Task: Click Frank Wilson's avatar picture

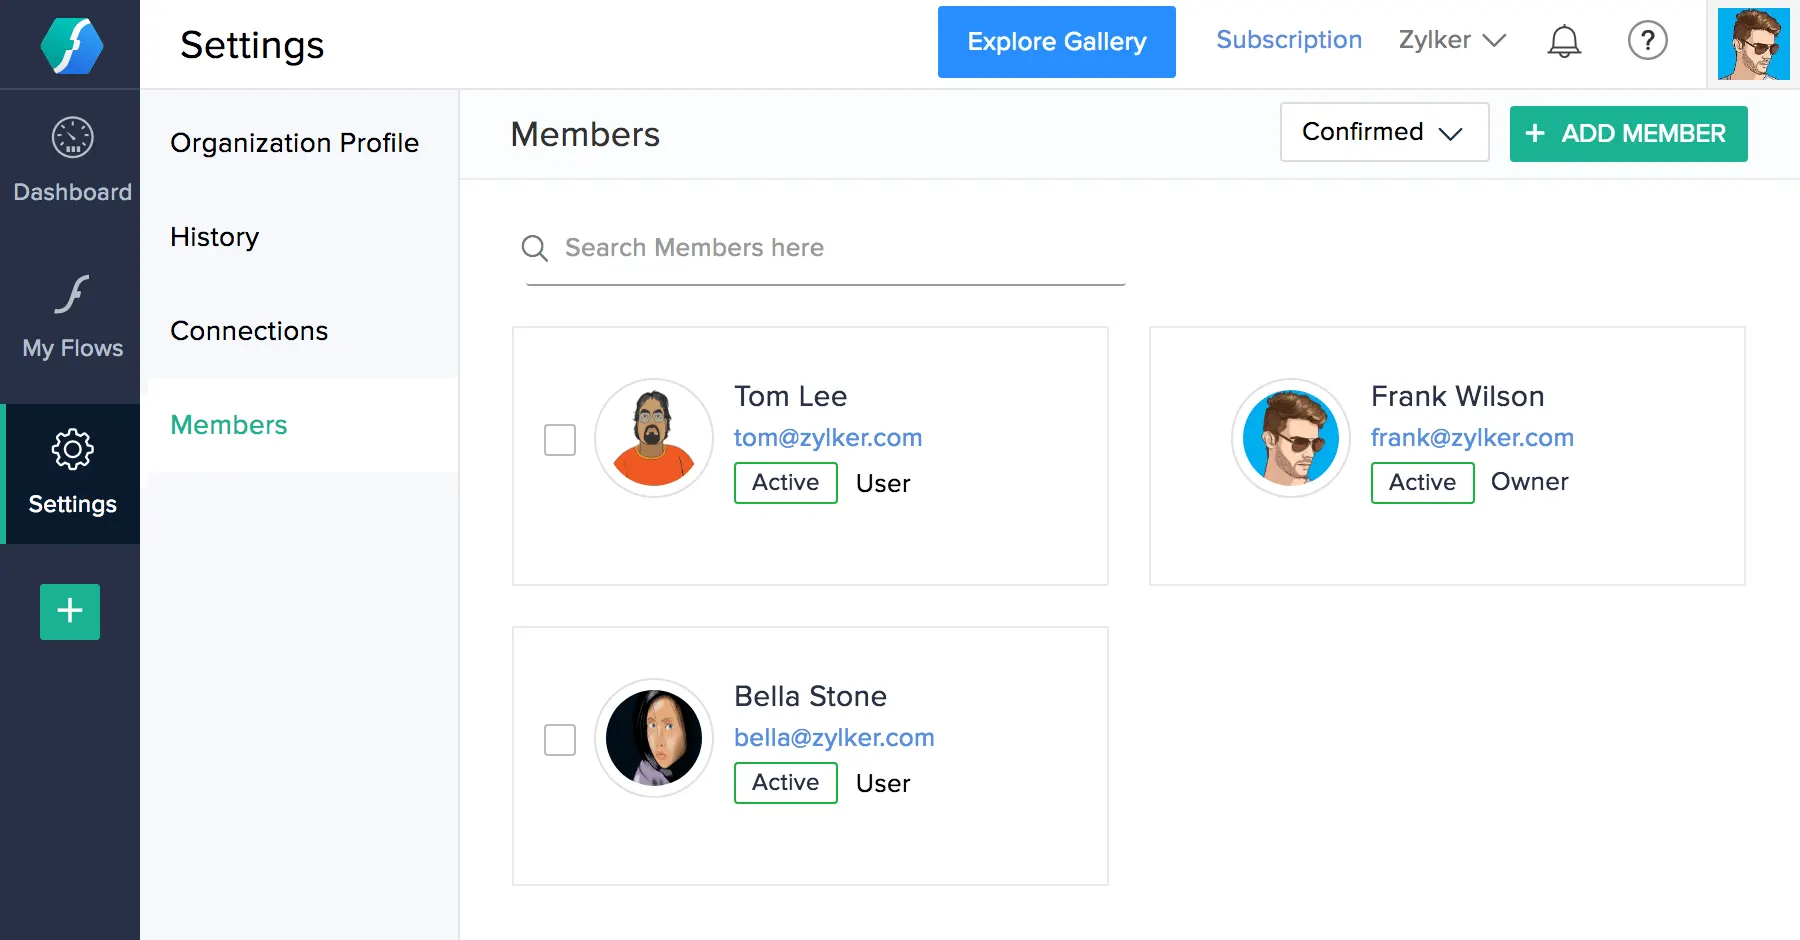Action: click(x=1291, y=438)
